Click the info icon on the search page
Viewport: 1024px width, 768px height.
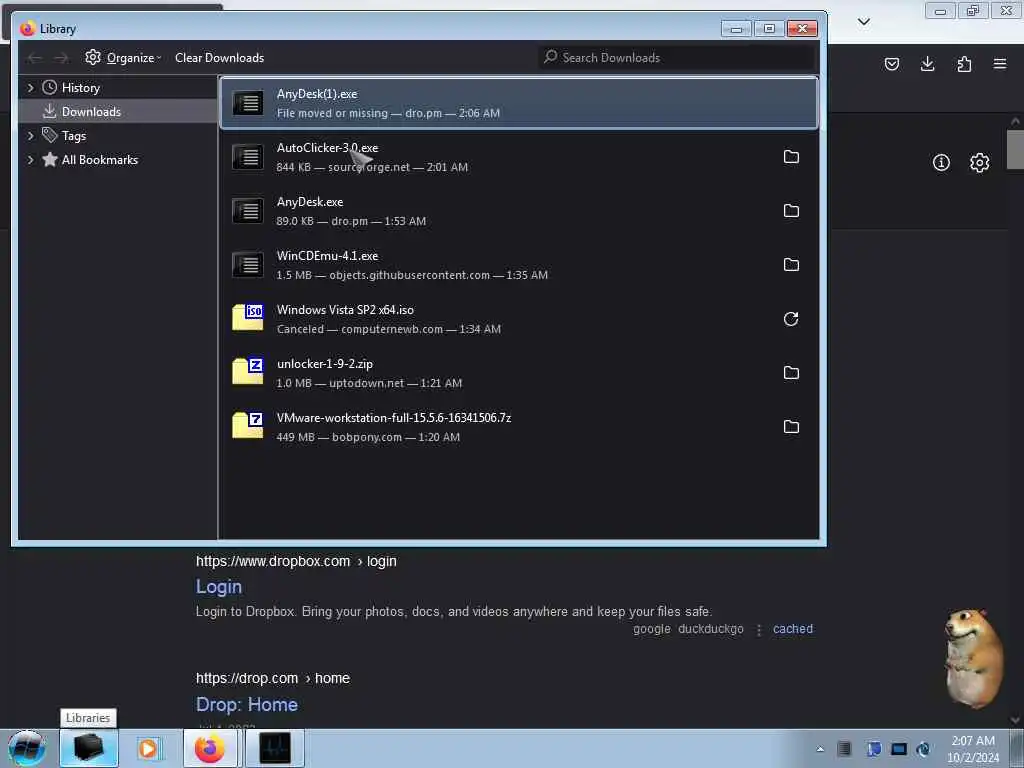(x=941, y=163)
